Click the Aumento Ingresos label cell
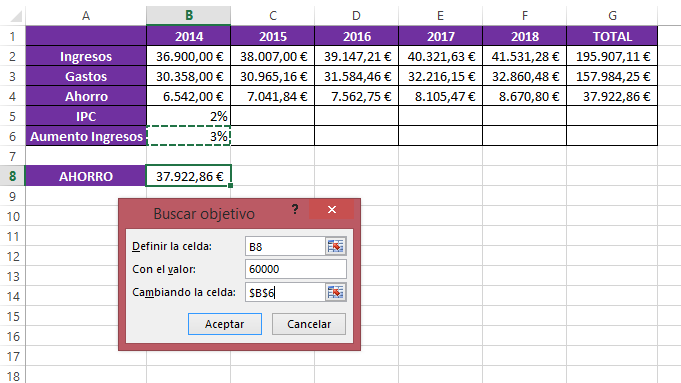681x383 pixels. click(x=86, y=136)
